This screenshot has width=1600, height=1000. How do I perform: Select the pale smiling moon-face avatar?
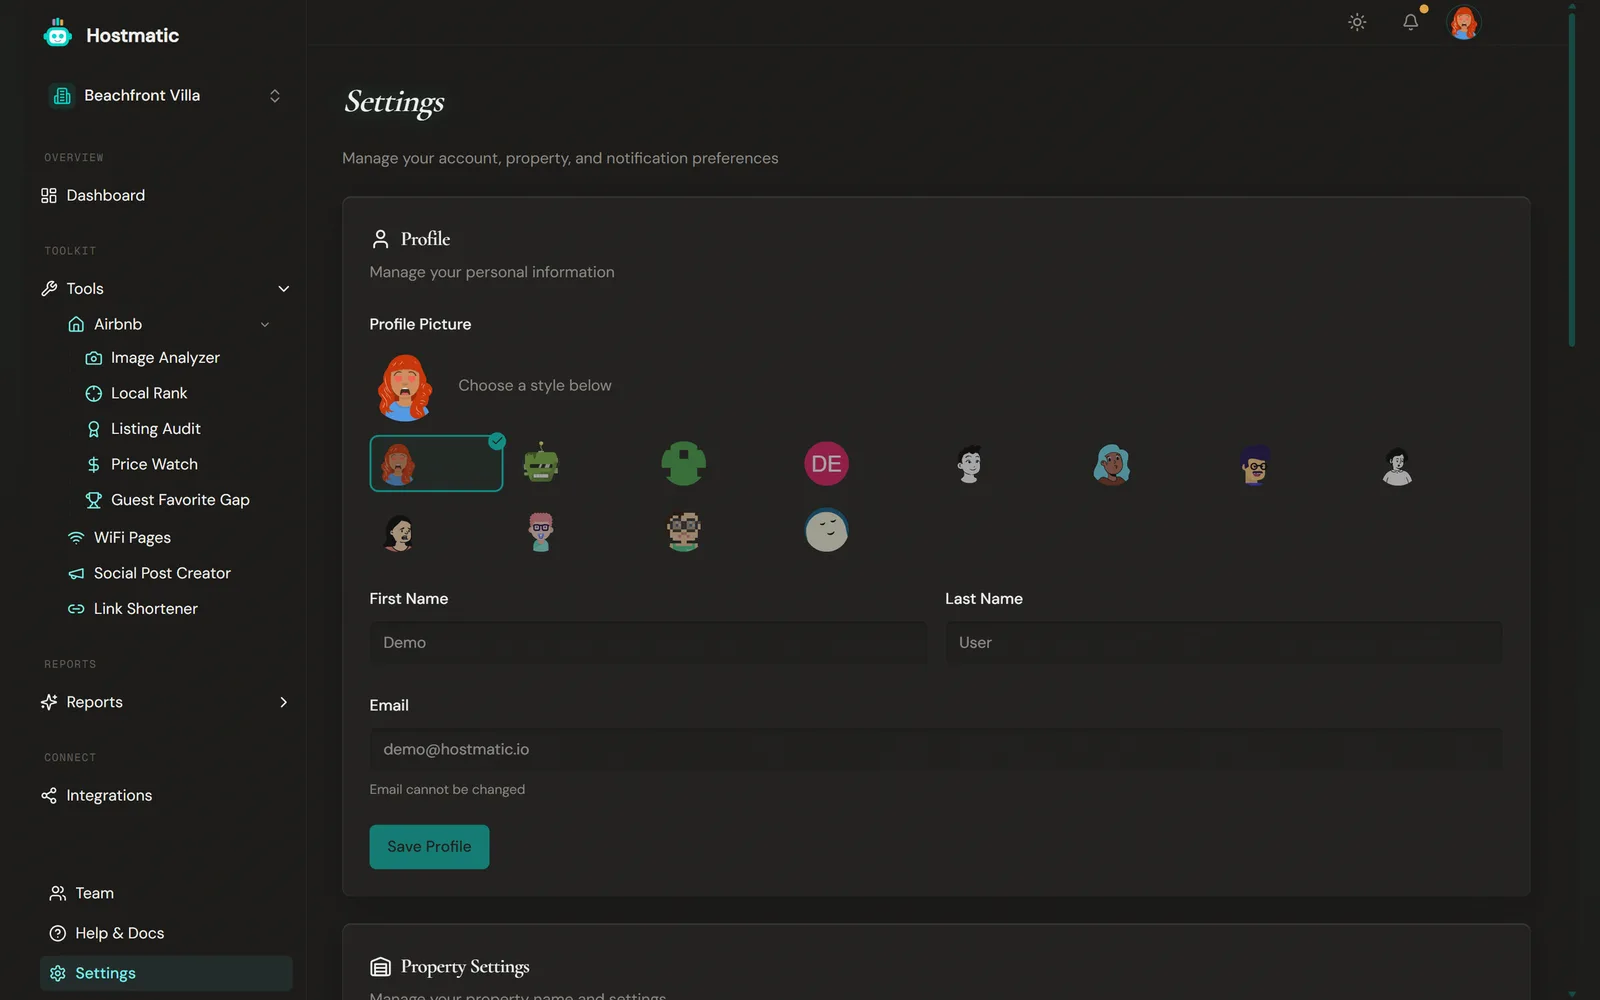point(826,531)
